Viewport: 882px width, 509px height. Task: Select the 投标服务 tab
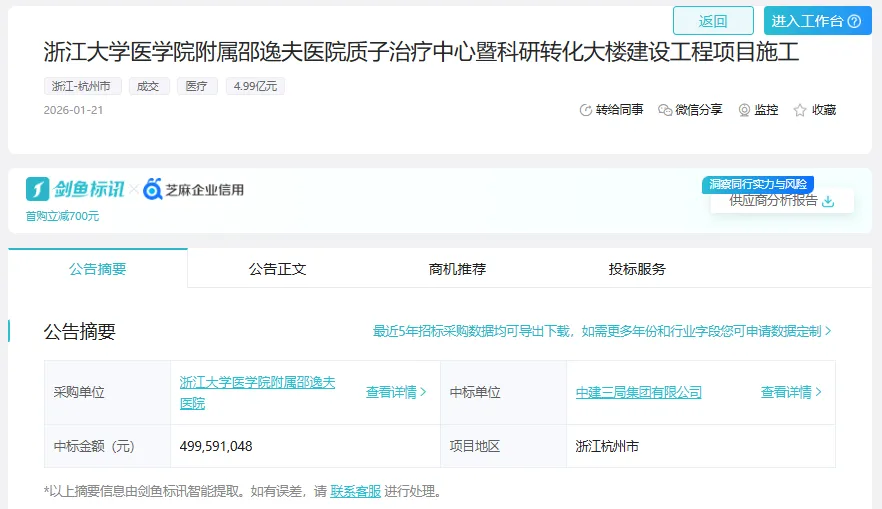click(x=637, y=269)
